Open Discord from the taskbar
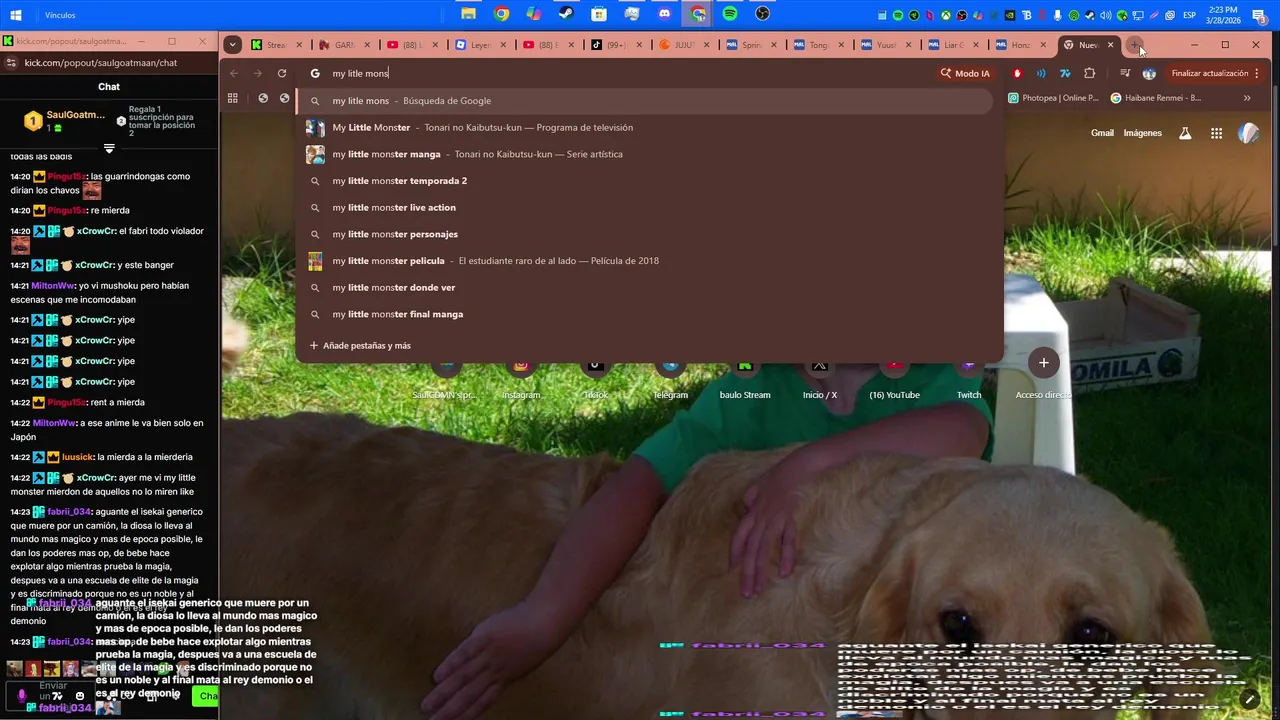Screen dimensions: 1280x720 coord(665,14)
